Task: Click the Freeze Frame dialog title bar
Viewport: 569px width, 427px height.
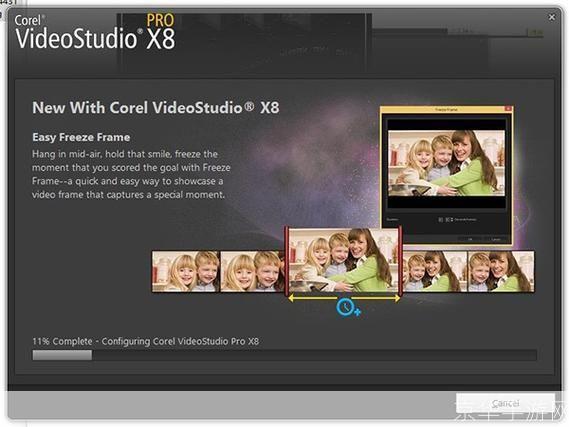Action: pyautogui.click(x=446, y=109)
